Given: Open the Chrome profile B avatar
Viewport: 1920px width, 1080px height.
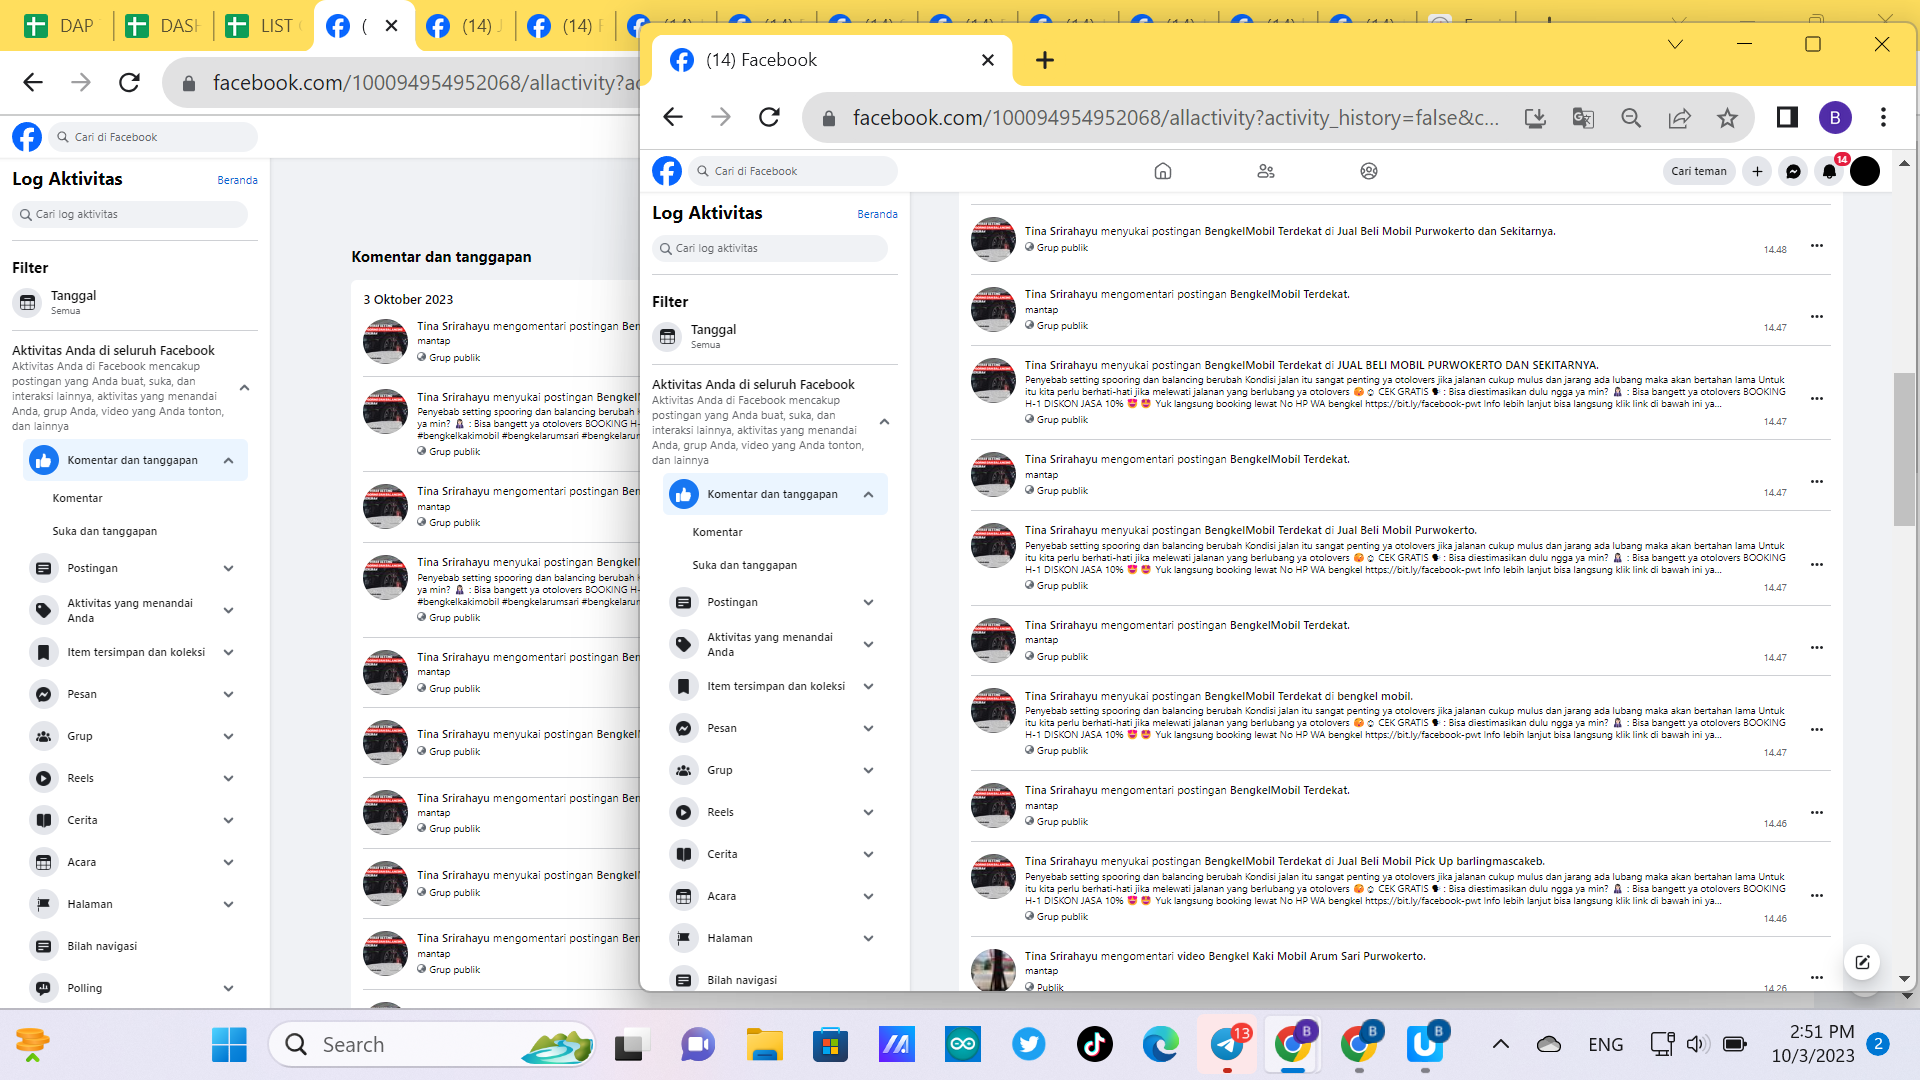Looking at the screenshot, I should (1835, 118).
